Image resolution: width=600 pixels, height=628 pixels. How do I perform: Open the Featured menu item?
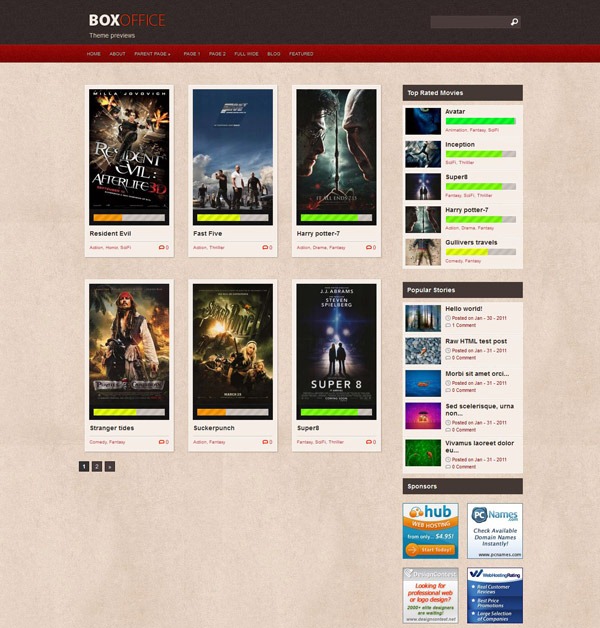301,54
